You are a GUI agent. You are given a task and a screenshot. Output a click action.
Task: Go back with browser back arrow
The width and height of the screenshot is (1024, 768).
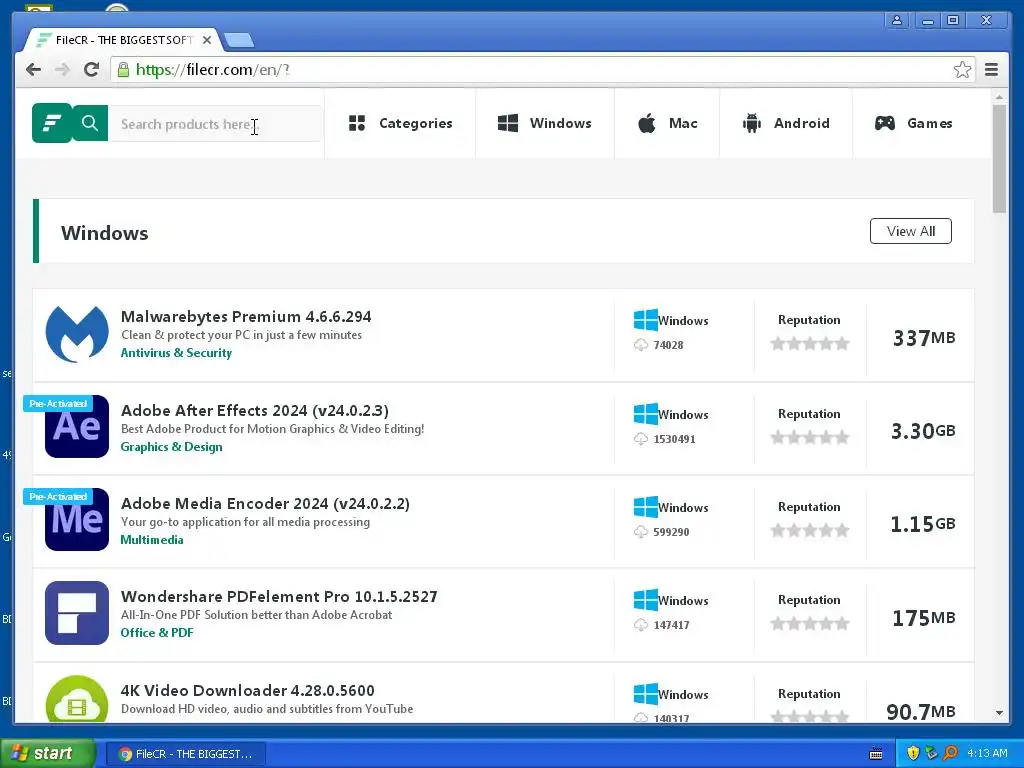click(x=33, y=70)
